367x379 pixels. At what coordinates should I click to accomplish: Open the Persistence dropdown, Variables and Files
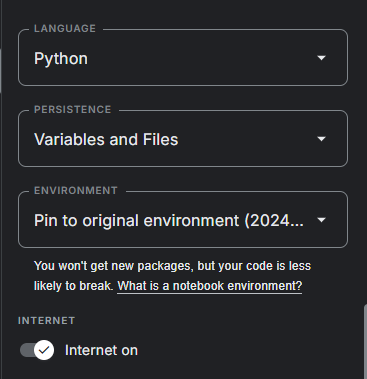click(183, 139)
